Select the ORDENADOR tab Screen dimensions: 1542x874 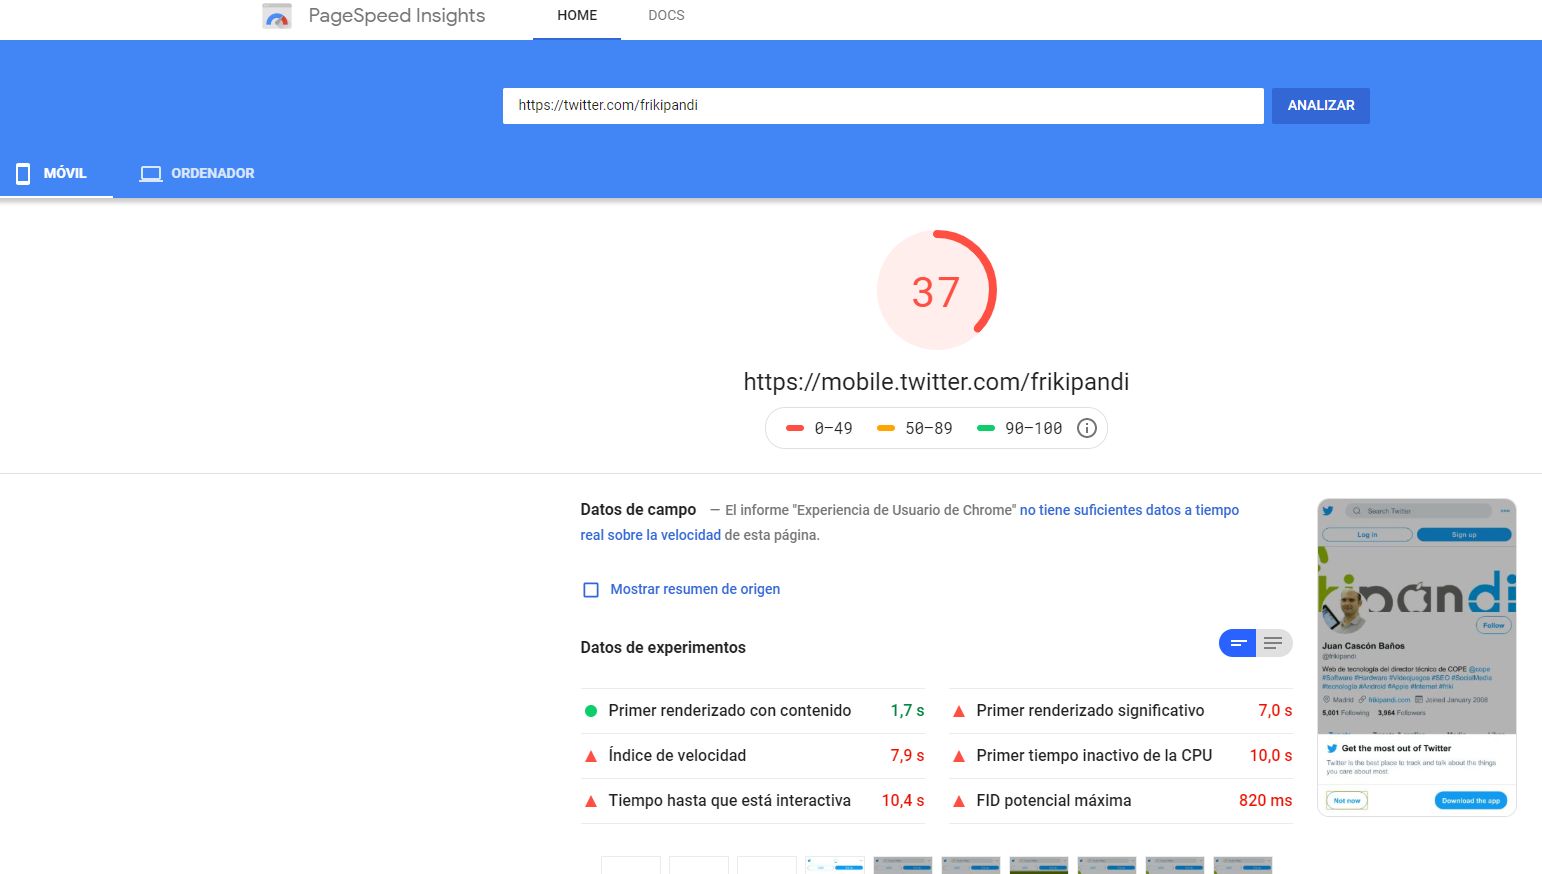197,173
